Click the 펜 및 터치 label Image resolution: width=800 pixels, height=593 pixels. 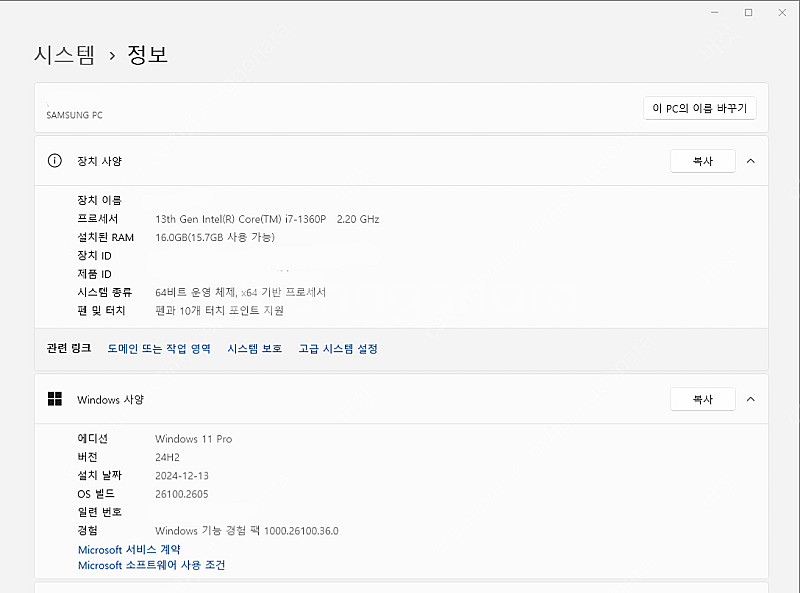pyautogui.click(x=101, y=311)
